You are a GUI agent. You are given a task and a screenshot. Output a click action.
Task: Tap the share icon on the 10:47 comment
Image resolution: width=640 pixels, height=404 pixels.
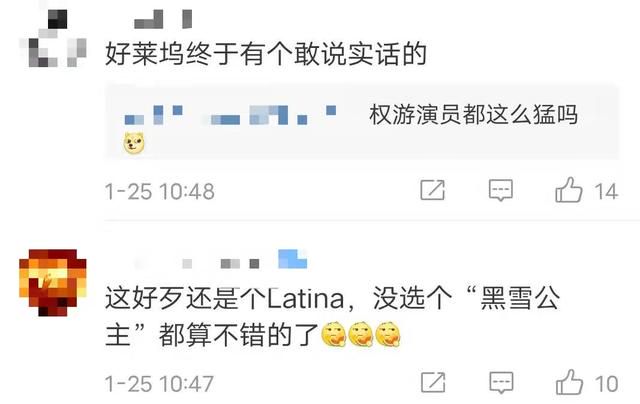[x=433, y=382]
